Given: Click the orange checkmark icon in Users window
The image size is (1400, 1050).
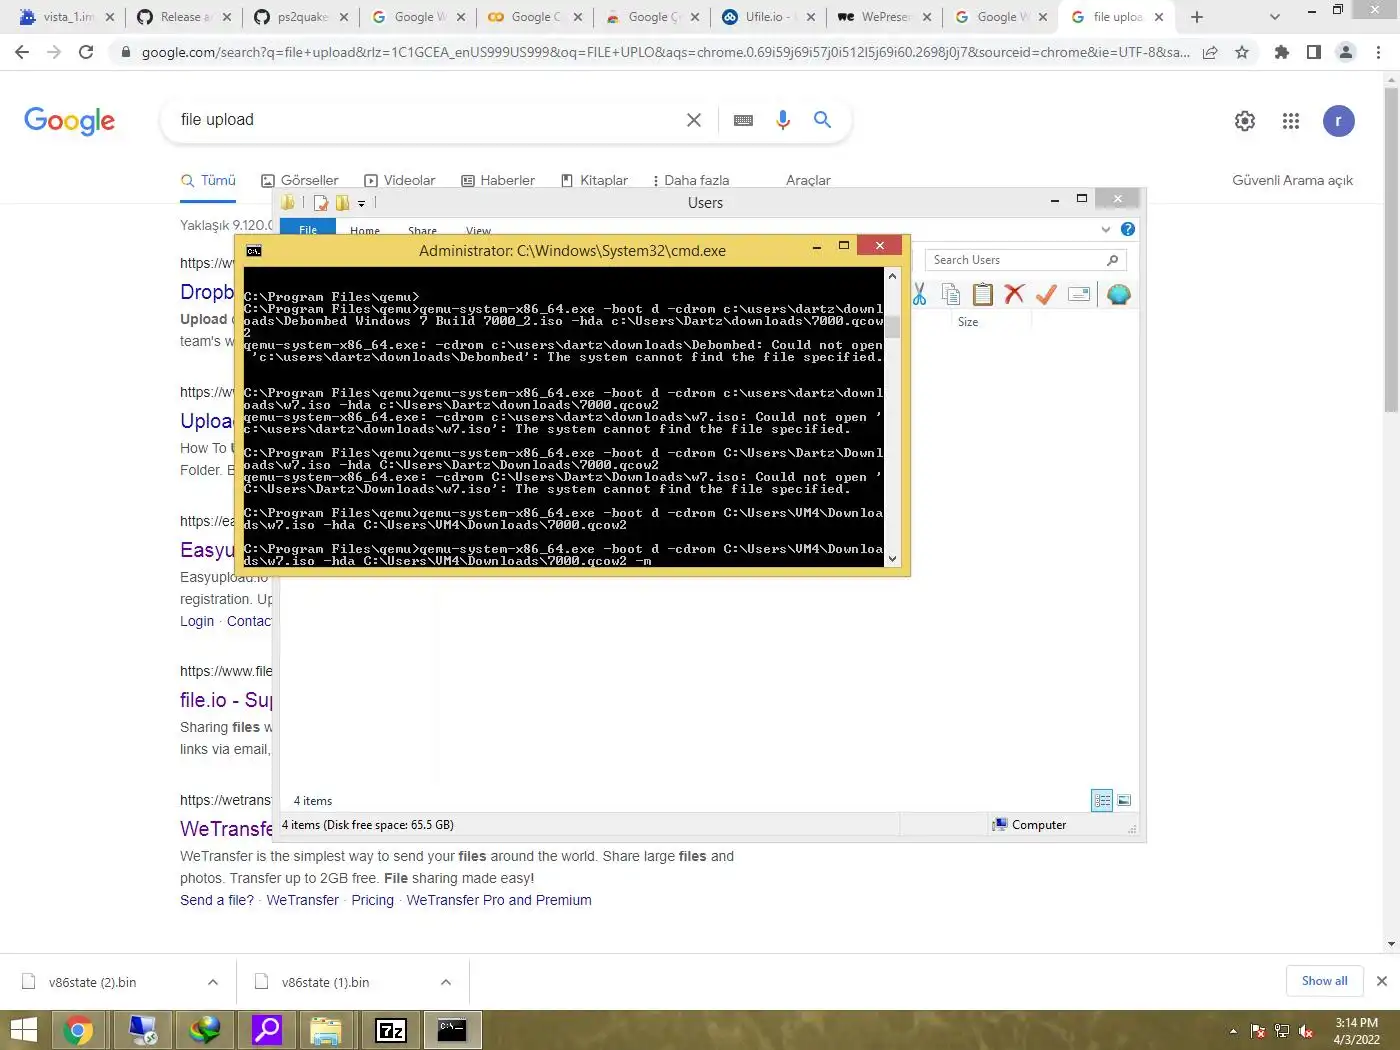Looking at the screenshot, I should coord(1046,294).
